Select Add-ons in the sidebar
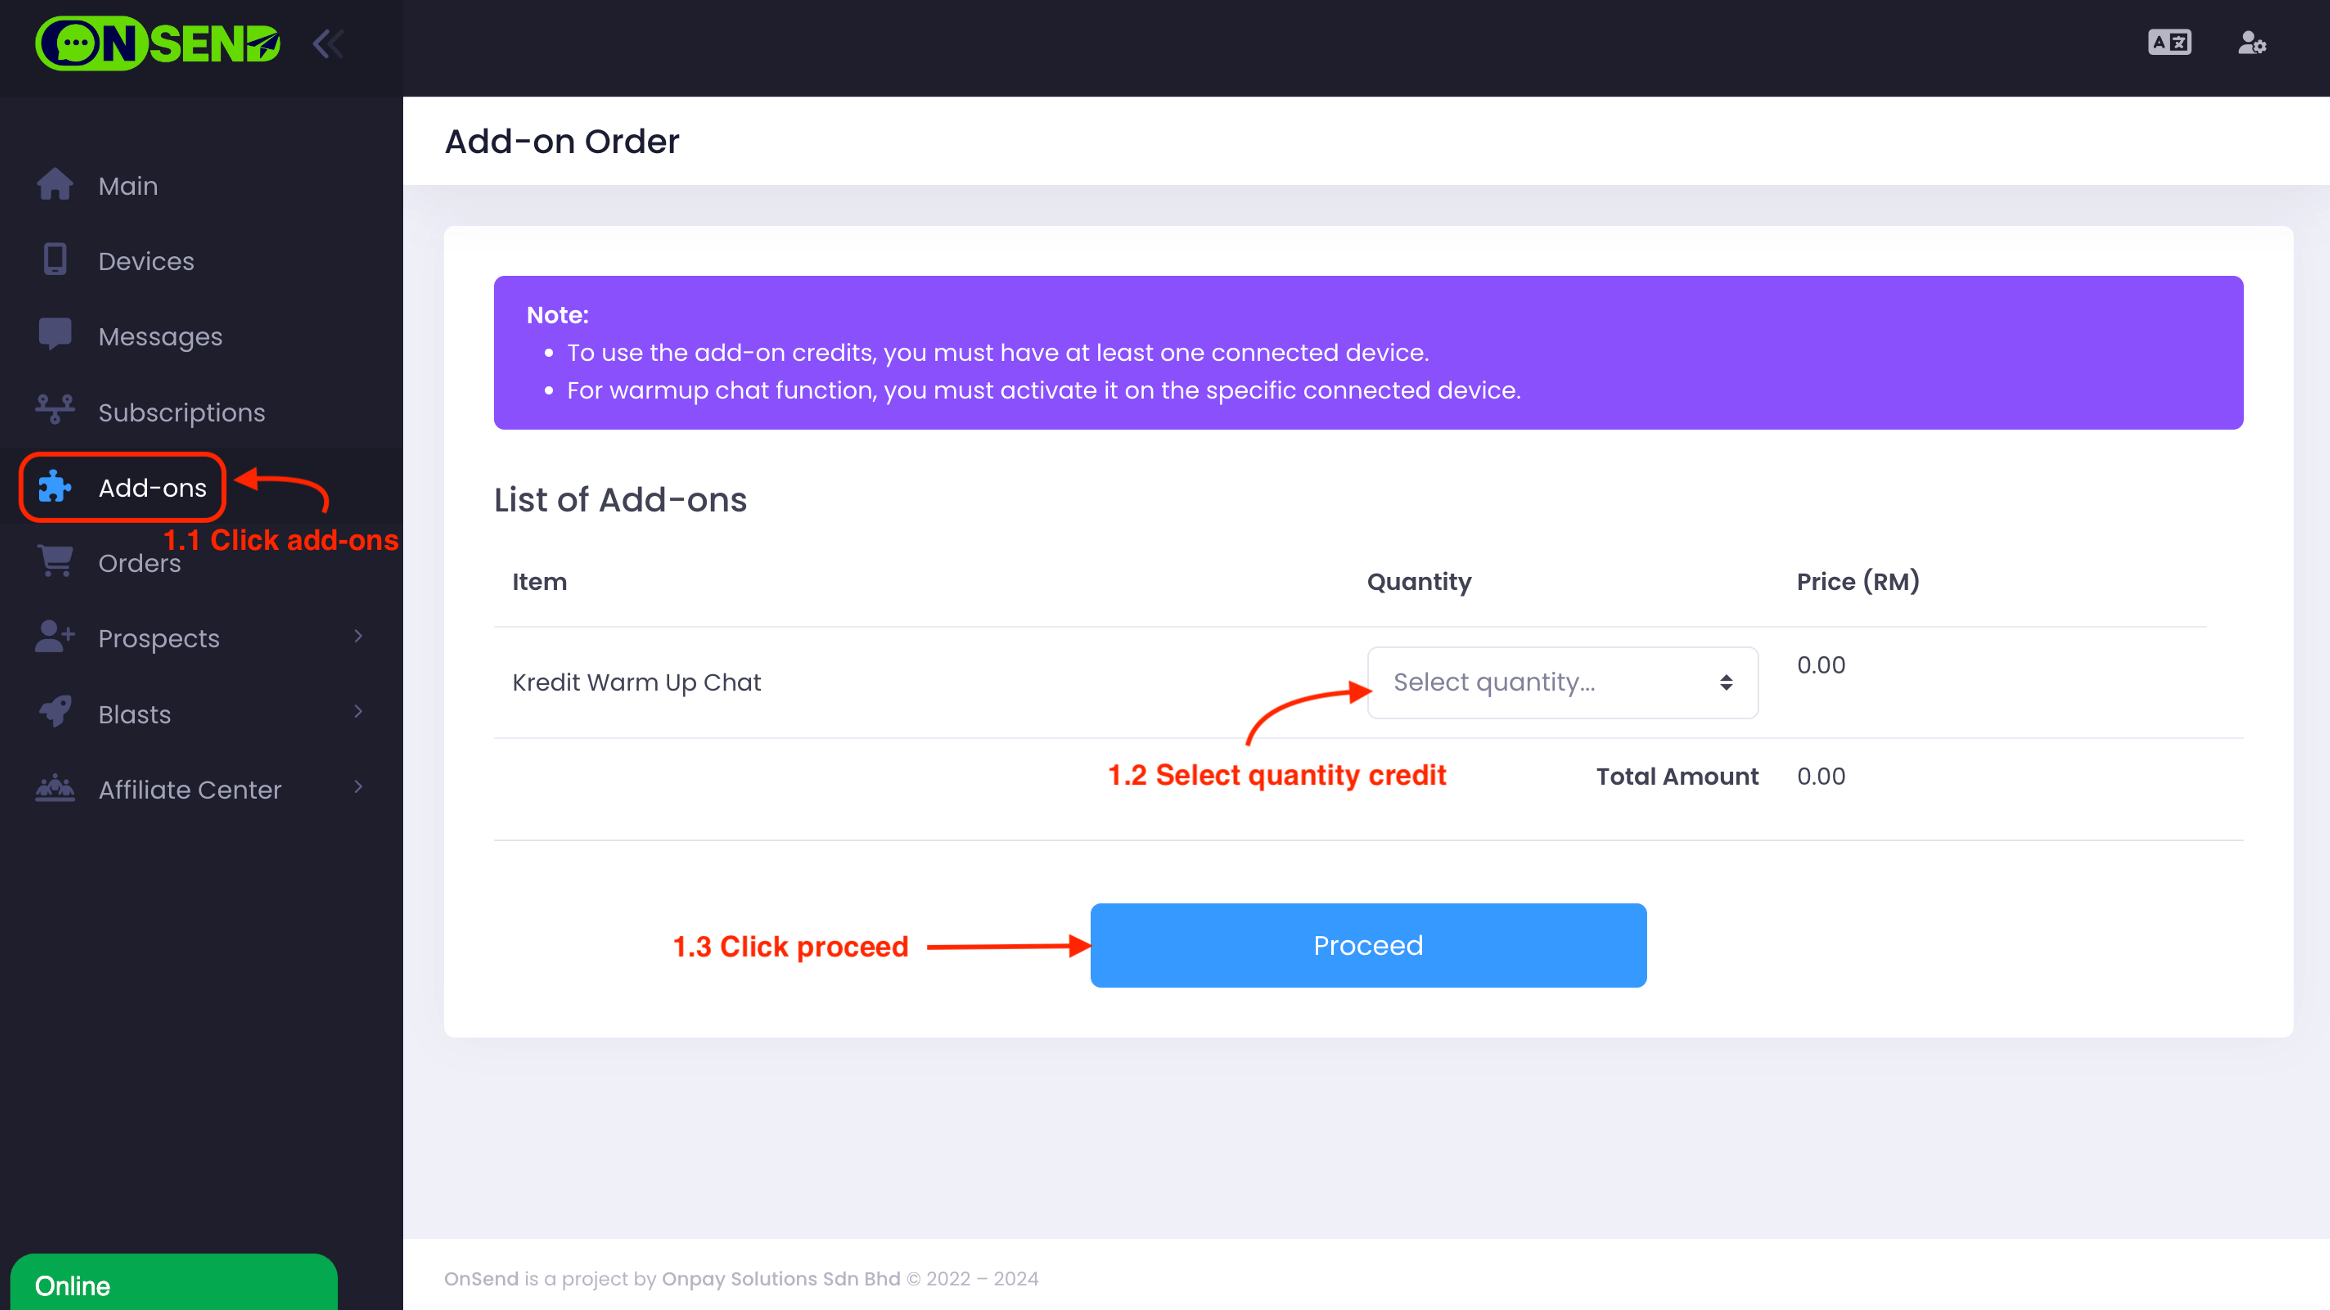 pyautogui.click(x=152, y=488)
